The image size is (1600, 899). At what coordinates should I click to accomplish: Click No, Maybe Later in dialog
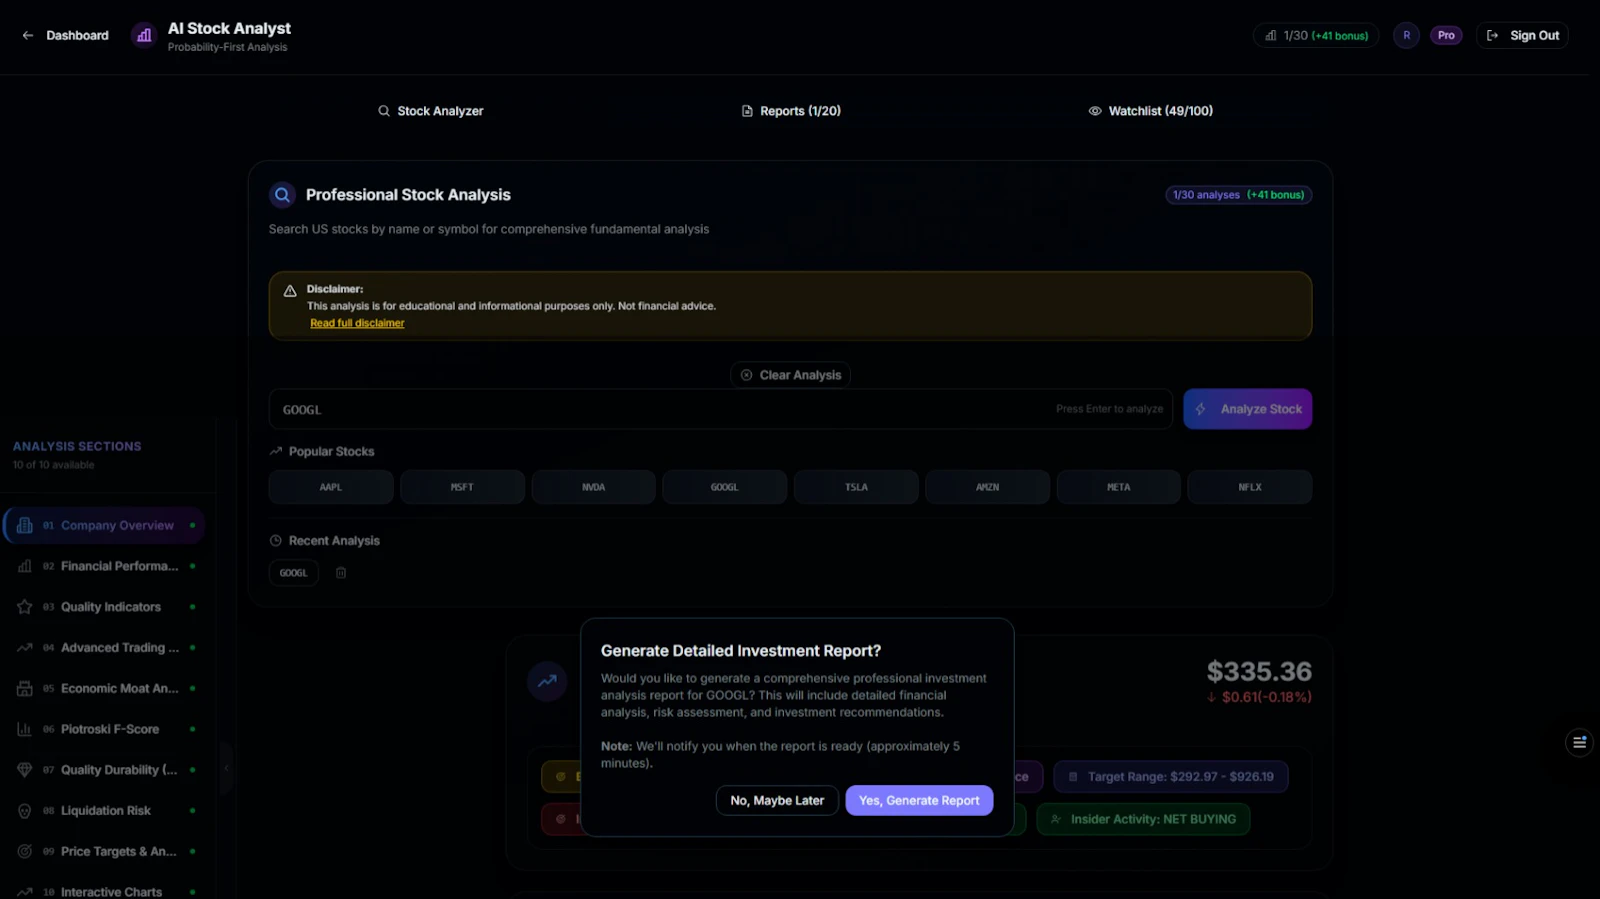777,800
